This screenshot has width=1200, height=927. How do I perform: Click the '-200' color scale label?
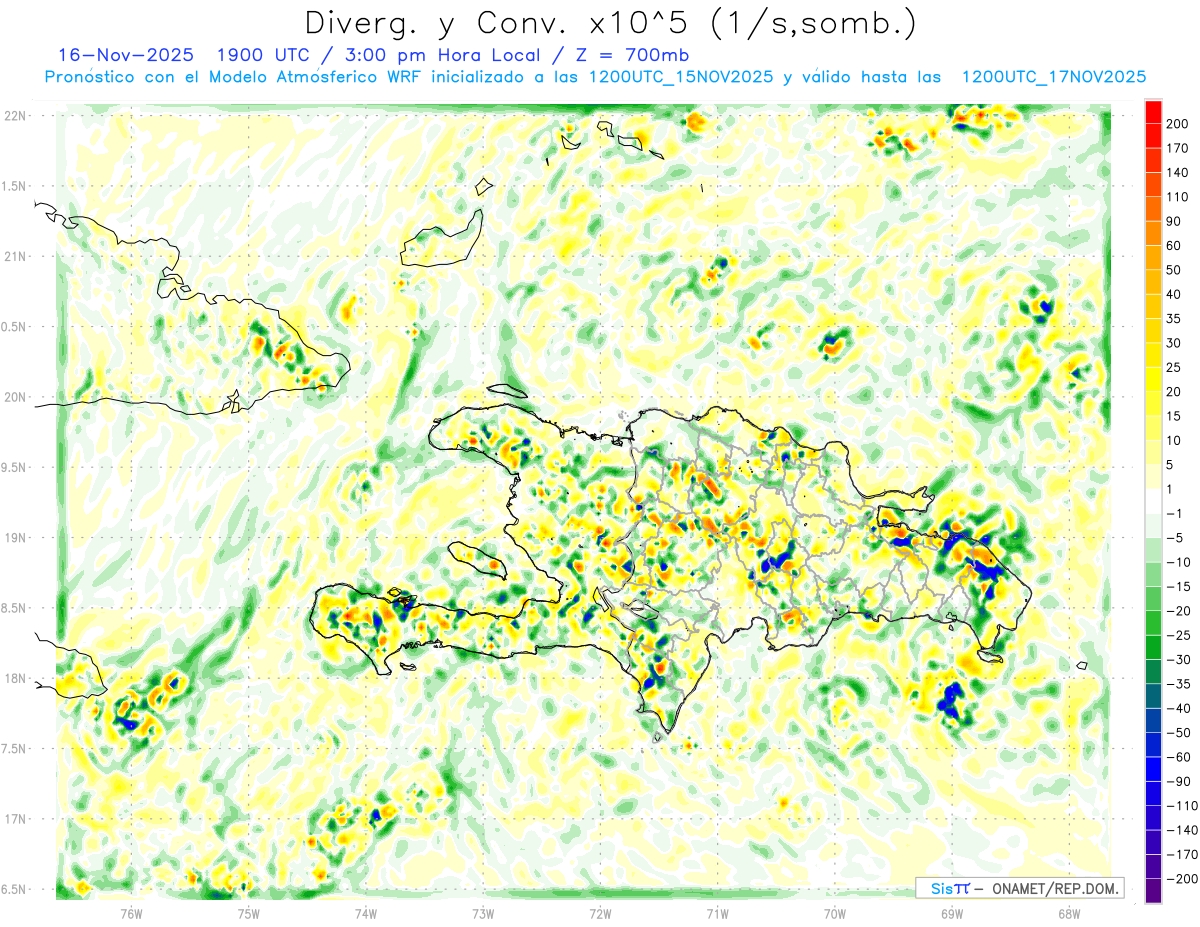[1181, 879]
